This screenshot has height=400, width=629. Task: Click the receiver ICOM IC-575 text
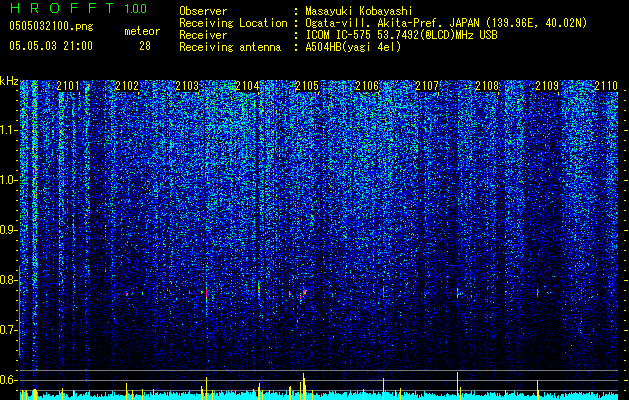401,35
